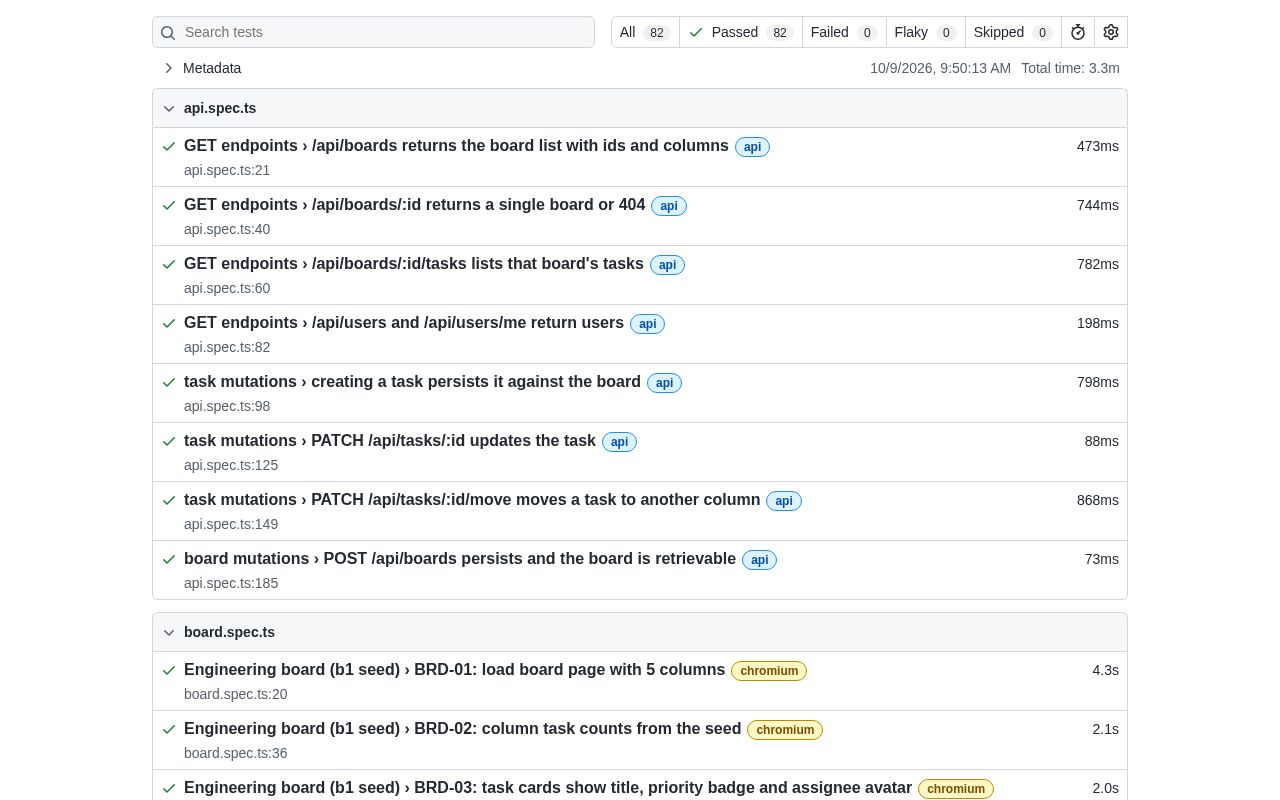Click the api.spec.ts:98 location text
The width and height of the screenshot is (1280, 800).
(227, 406)
